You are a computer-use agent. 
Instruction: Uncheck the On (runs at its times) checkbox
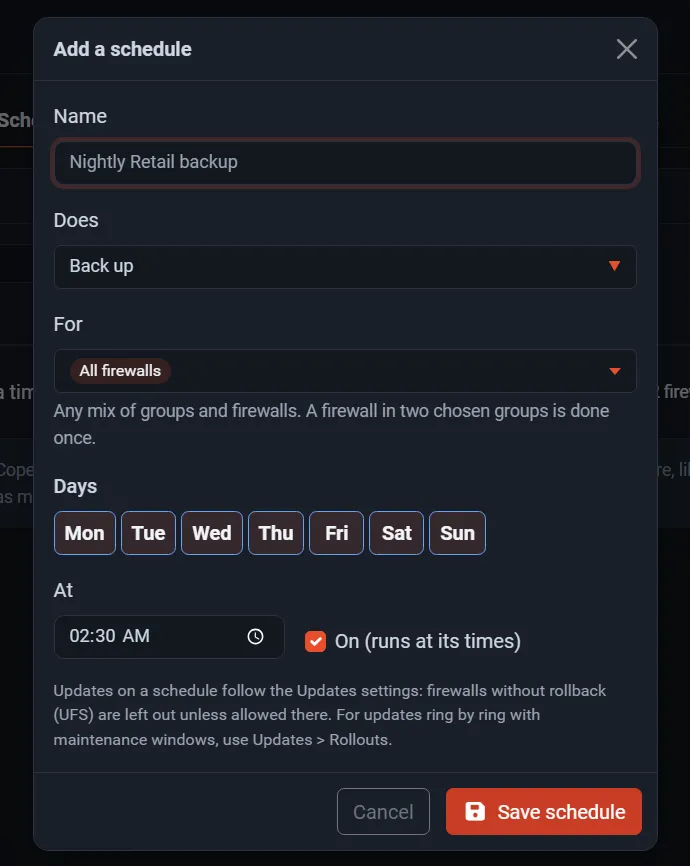click(x=315, y=641)
